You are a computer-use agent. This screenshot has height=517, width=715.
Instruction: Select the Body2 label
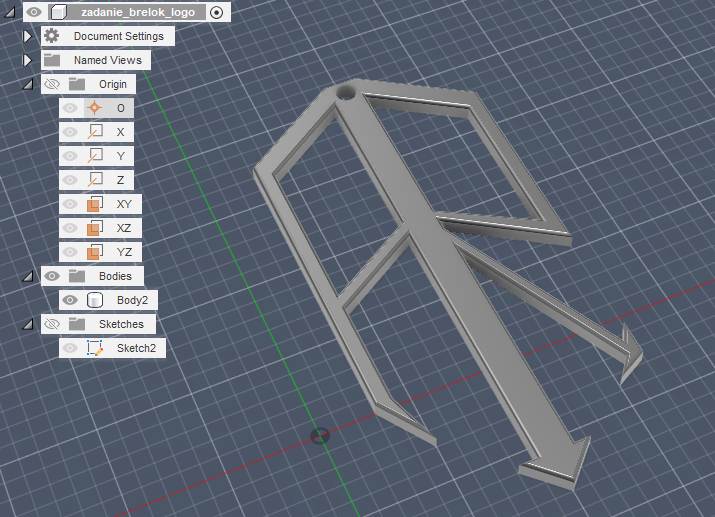[x=132, y=300]
